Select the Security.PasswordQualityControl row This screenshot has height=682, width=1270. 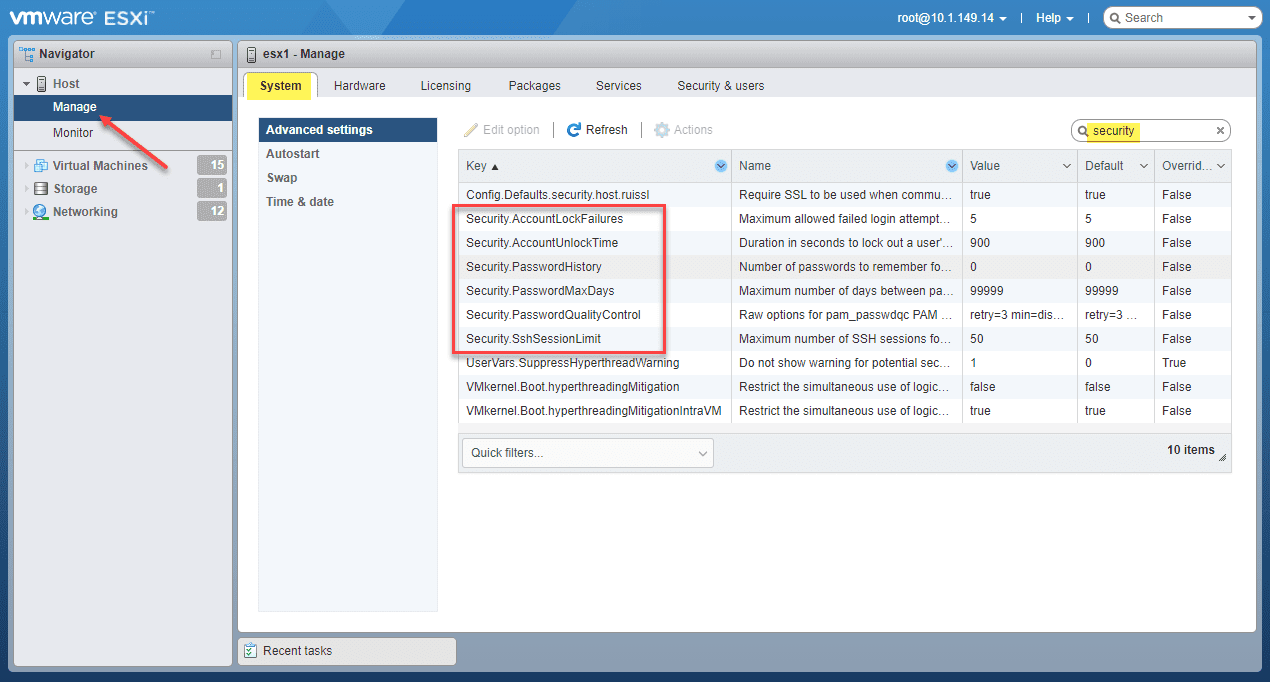844,315
